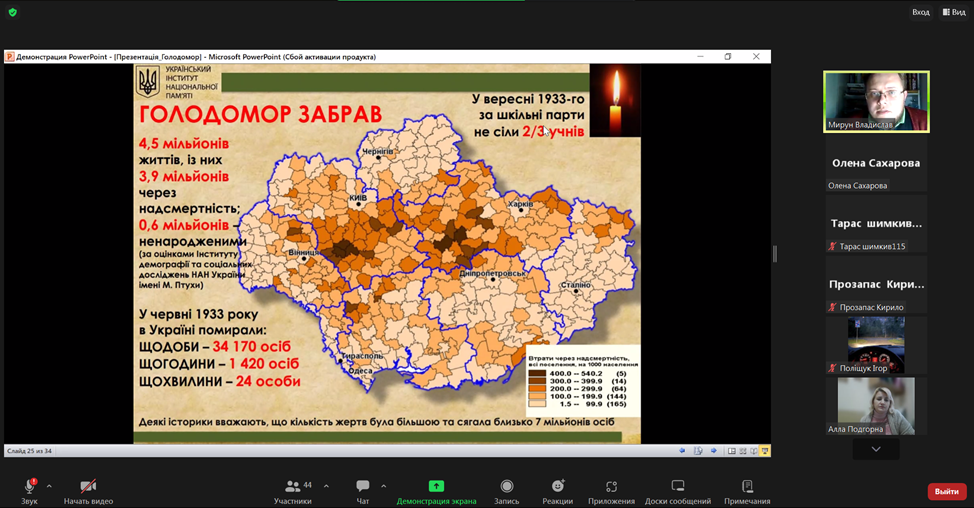Toggle the microphone Звук button
Screen dimensions: 974x508
pos(29,488)
